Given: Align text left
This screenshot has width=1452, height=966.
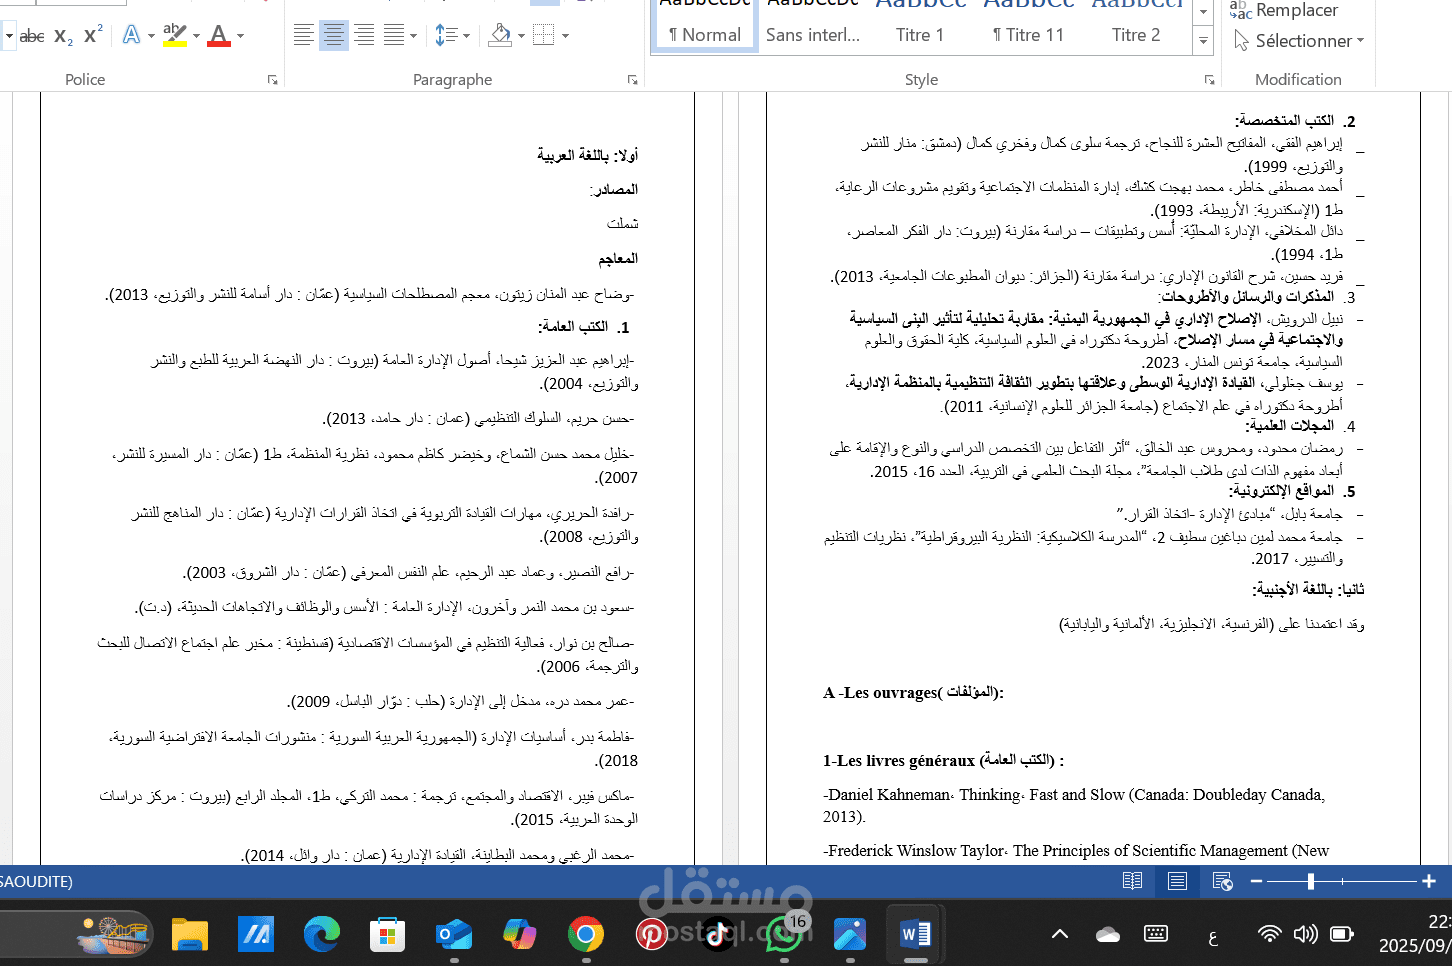Looking at the screenshot, I should (304, 36).
